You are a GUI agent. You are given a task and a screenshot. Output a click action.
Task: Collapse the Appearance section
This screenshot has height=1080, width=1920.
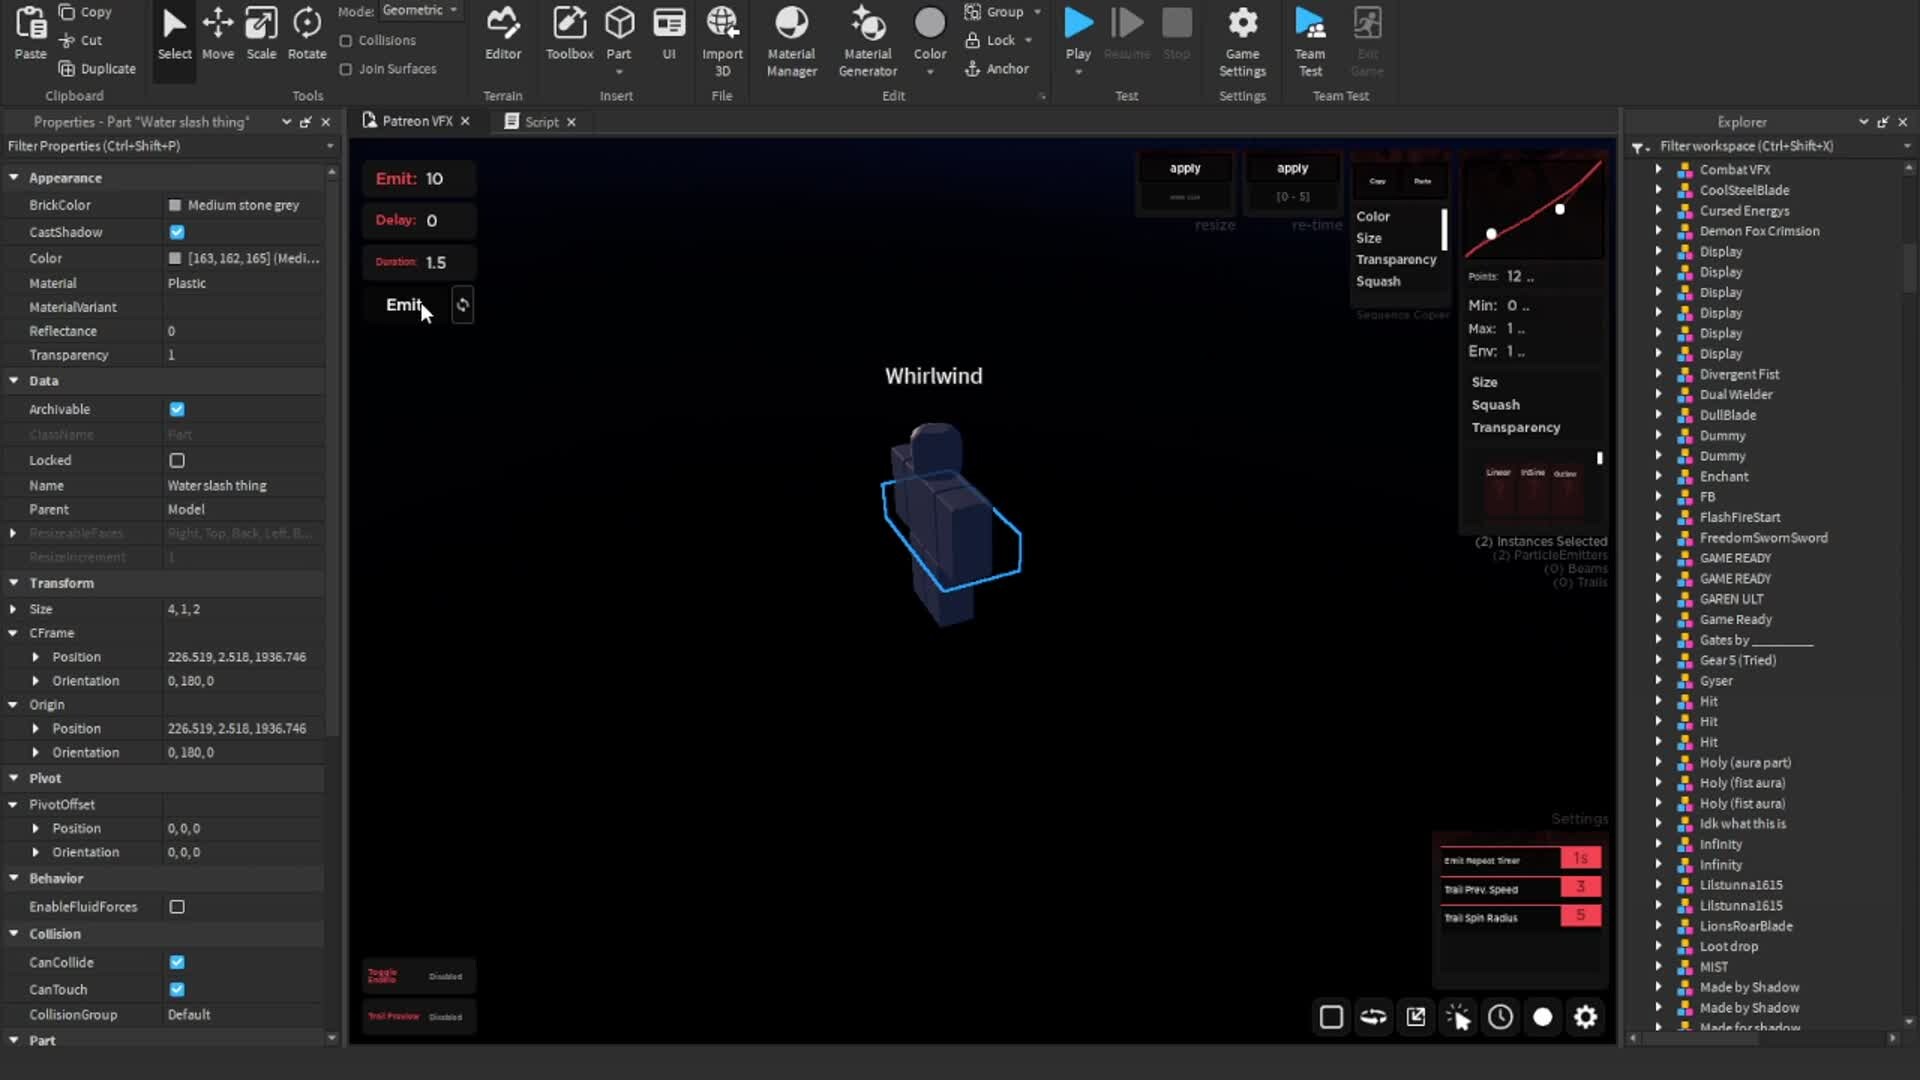tap(14, 178)
